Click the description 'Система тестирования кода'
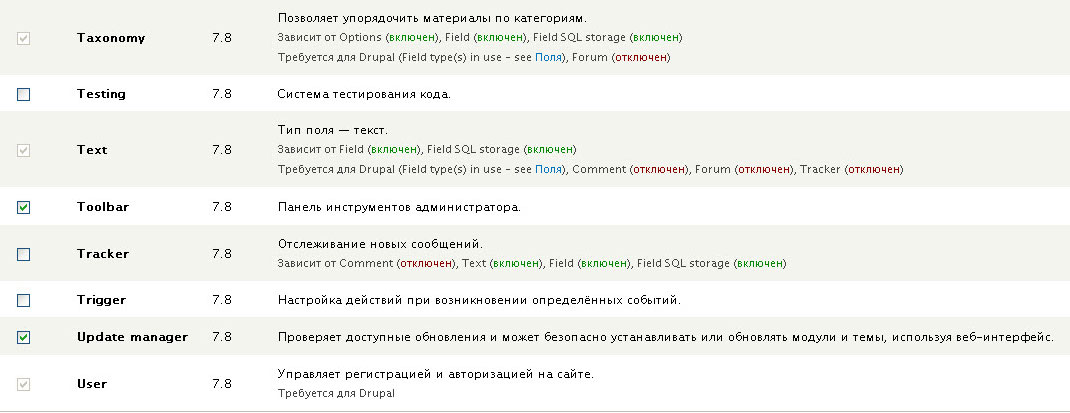 coord(364,95)
